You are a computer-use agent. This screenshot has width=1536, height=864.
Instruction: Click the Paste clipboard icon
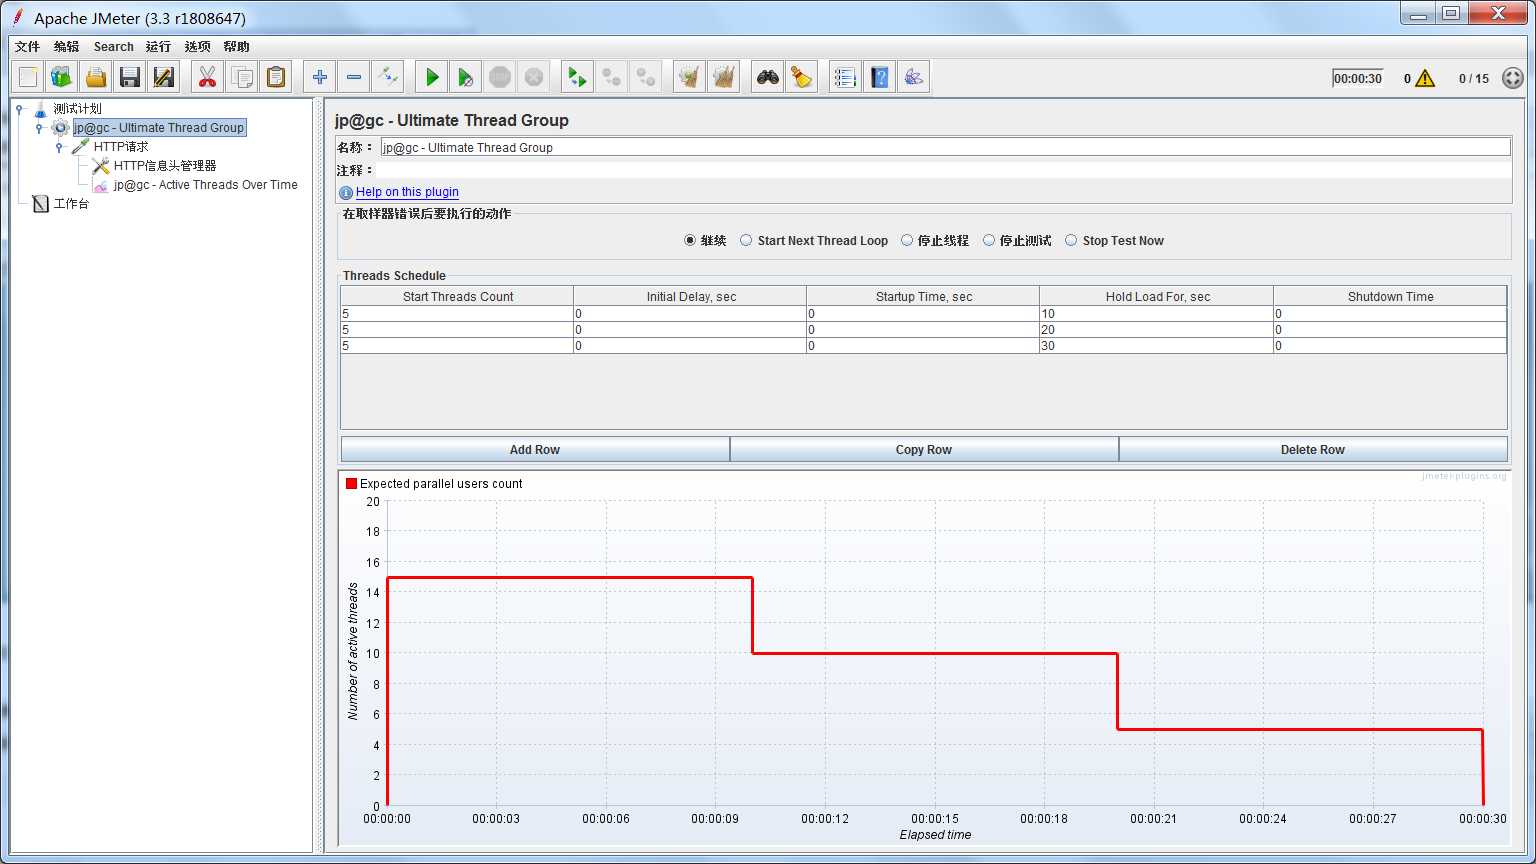[x=275, y=77]
